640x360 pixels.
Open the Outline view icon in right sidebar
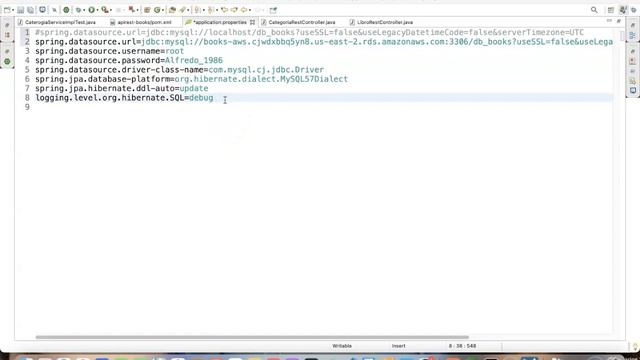tap(633, 36)
